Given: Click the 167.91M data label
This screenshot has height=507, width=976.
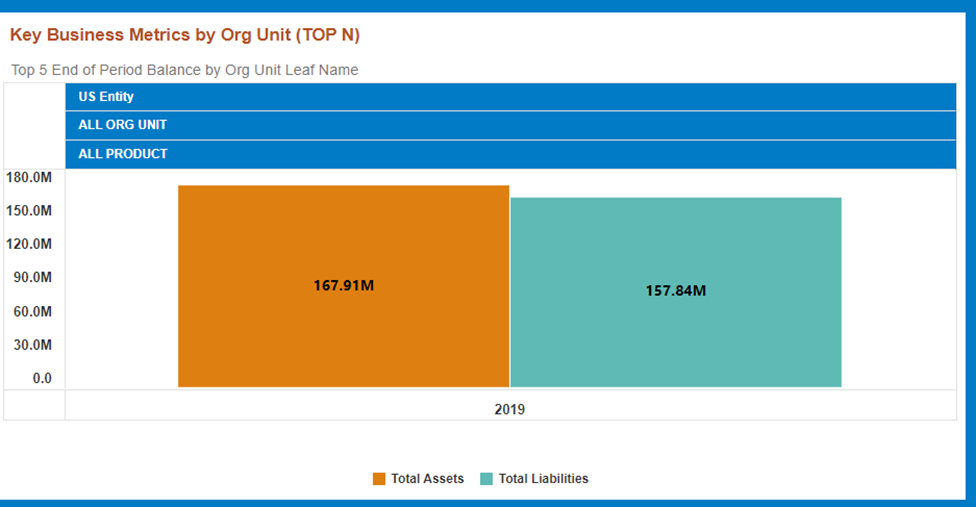Looking at the screenshot, I should [x=344, y=286].
